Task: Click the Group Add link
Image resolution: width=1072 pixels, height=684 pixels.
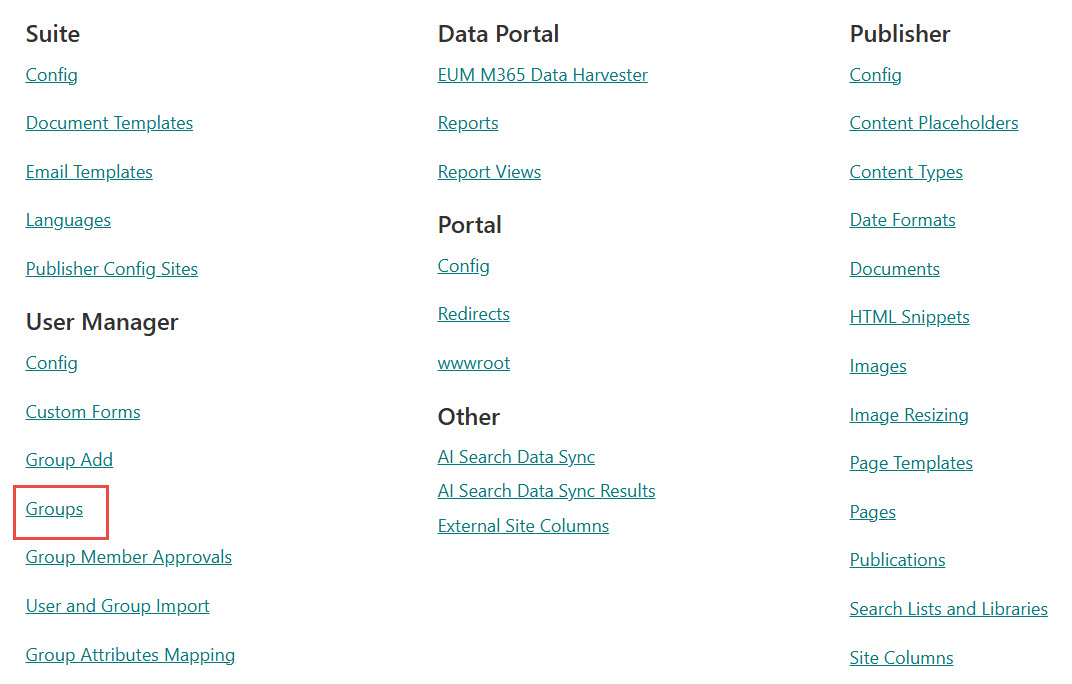Action: pos(69,460)
